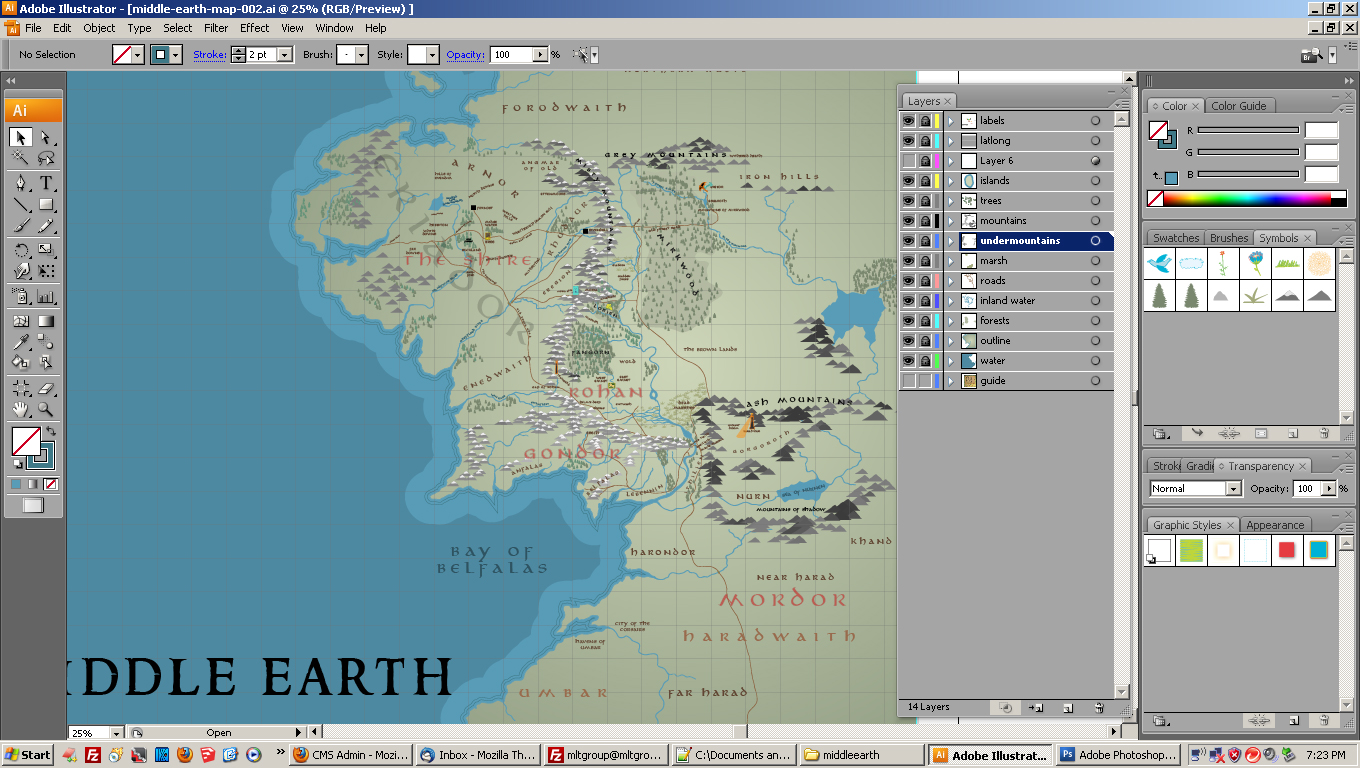Screen dimensions: 1360x768
Task: Open the Filter menu
Action: click(216, 28)
